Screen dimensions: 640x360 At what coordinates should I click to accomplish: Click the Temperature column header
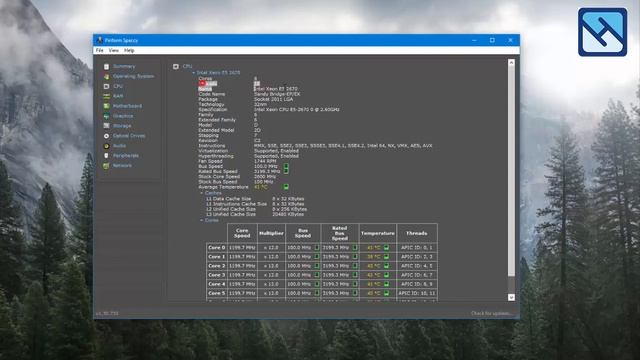pos(378,233)
